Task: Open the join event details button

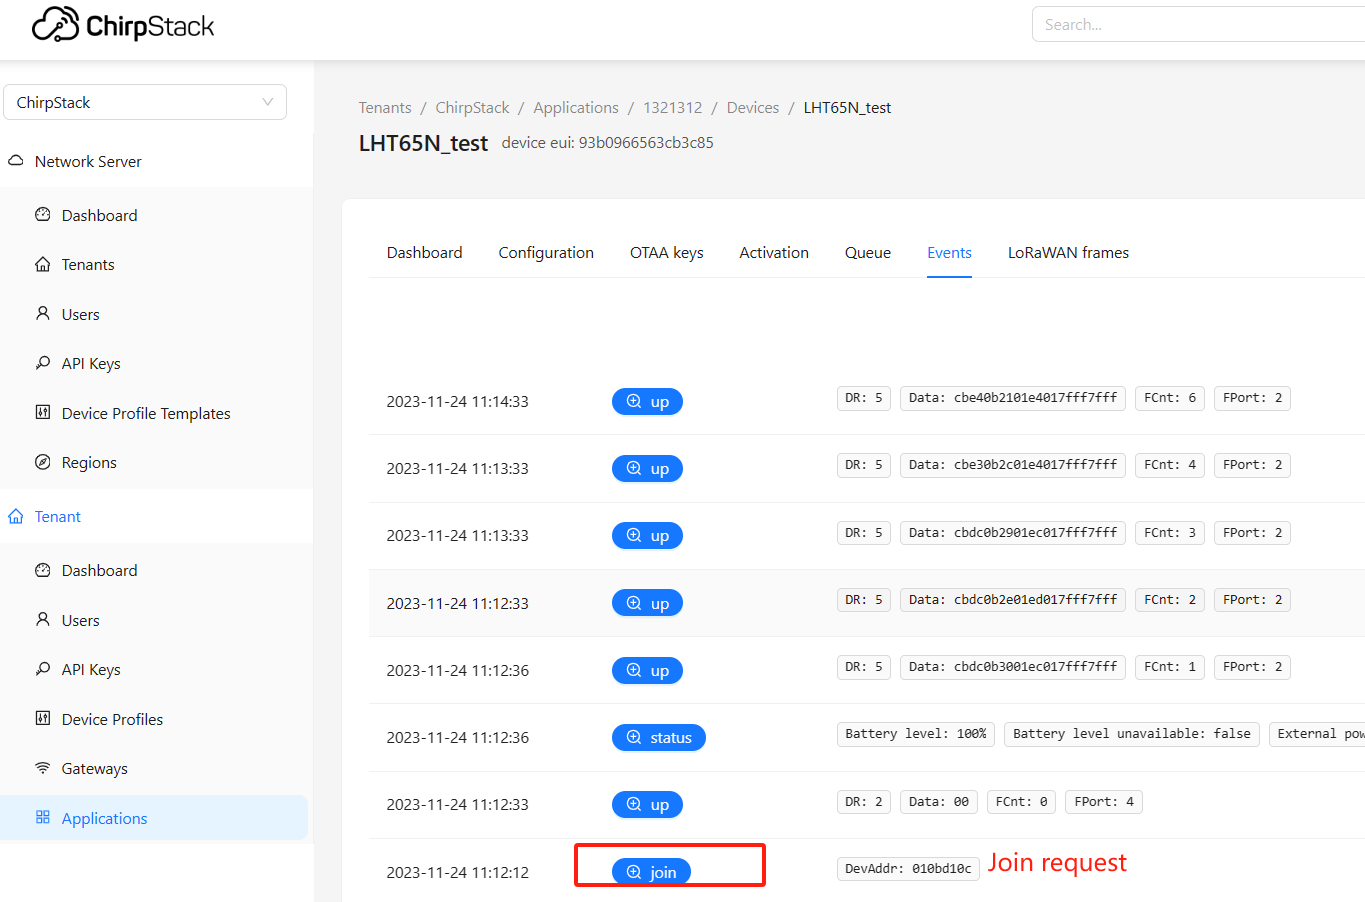Action: (651, 872)
